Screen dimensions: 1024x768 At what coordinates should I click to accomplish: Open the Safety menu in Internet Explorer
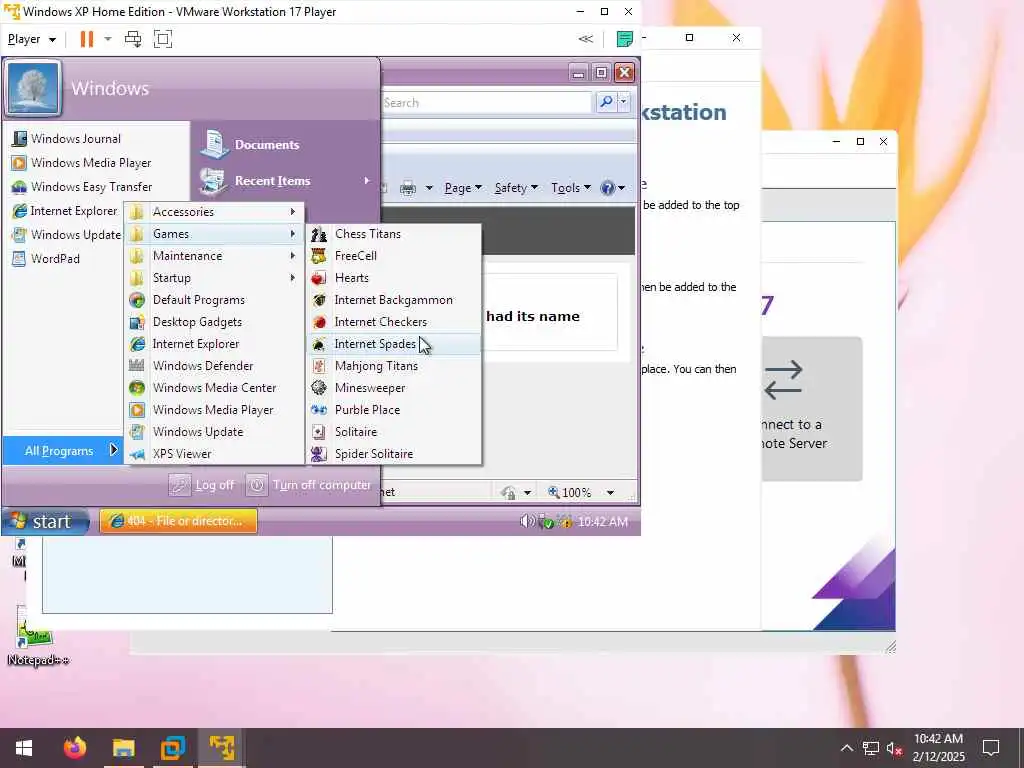tap(516, 188)
